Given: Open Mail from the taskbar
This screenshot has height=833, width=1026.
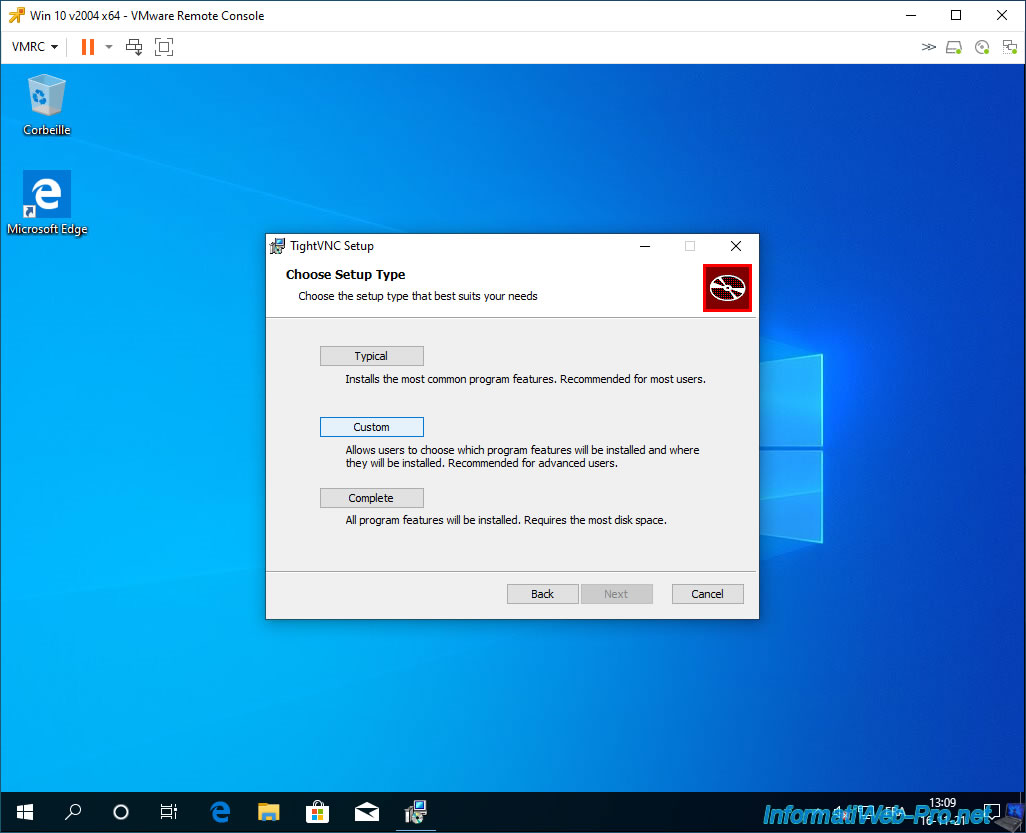Looking at the screenshot, I should point(366,812).
